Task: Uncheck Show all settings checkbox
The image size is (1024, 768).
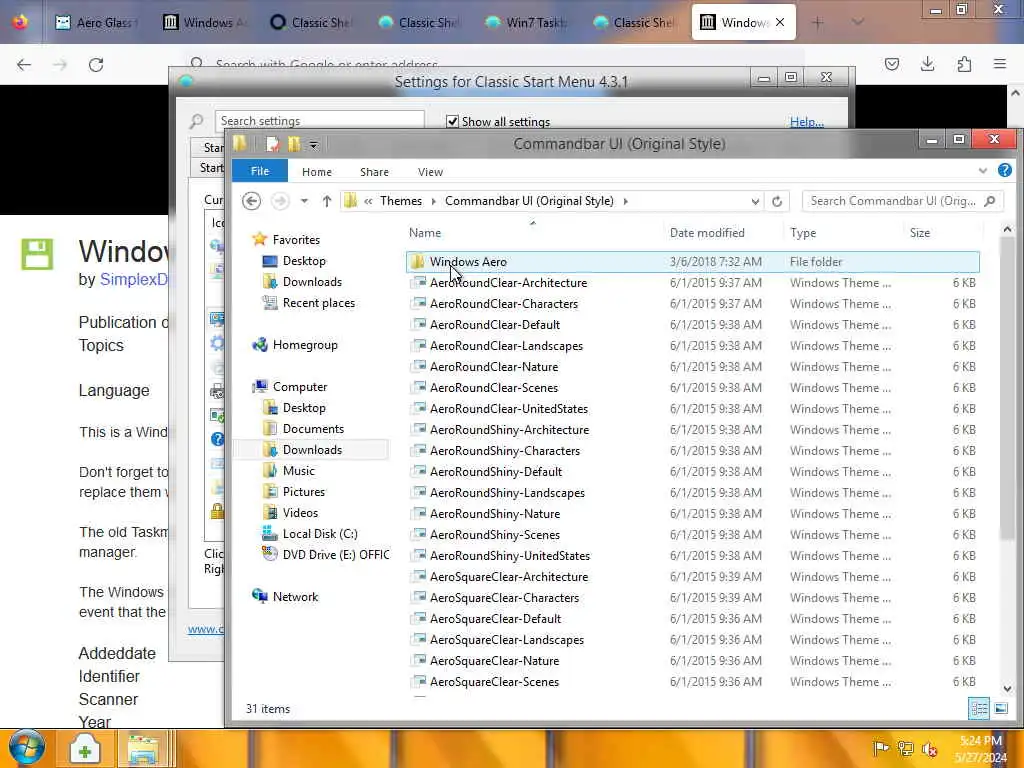Action: (x=452, y=121)
